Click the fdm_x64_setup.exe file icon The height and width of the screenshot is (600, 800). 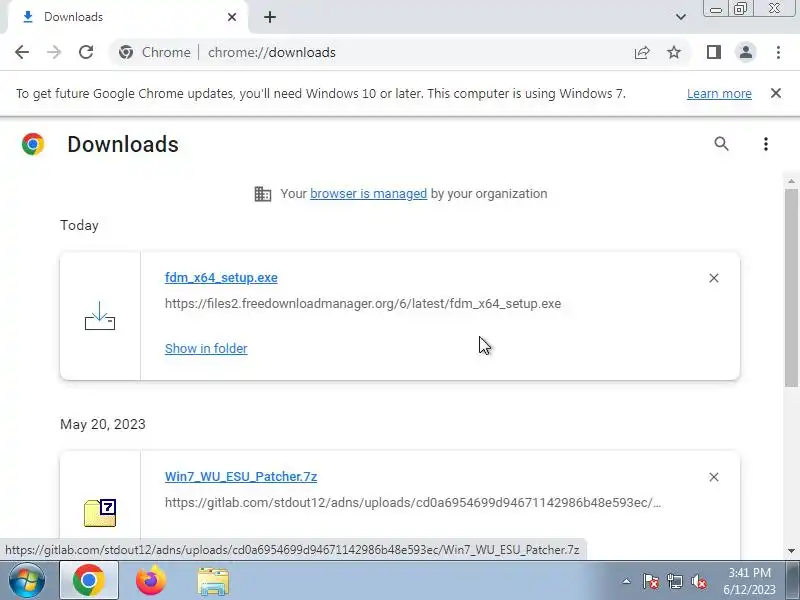click(x=100, y=316)
